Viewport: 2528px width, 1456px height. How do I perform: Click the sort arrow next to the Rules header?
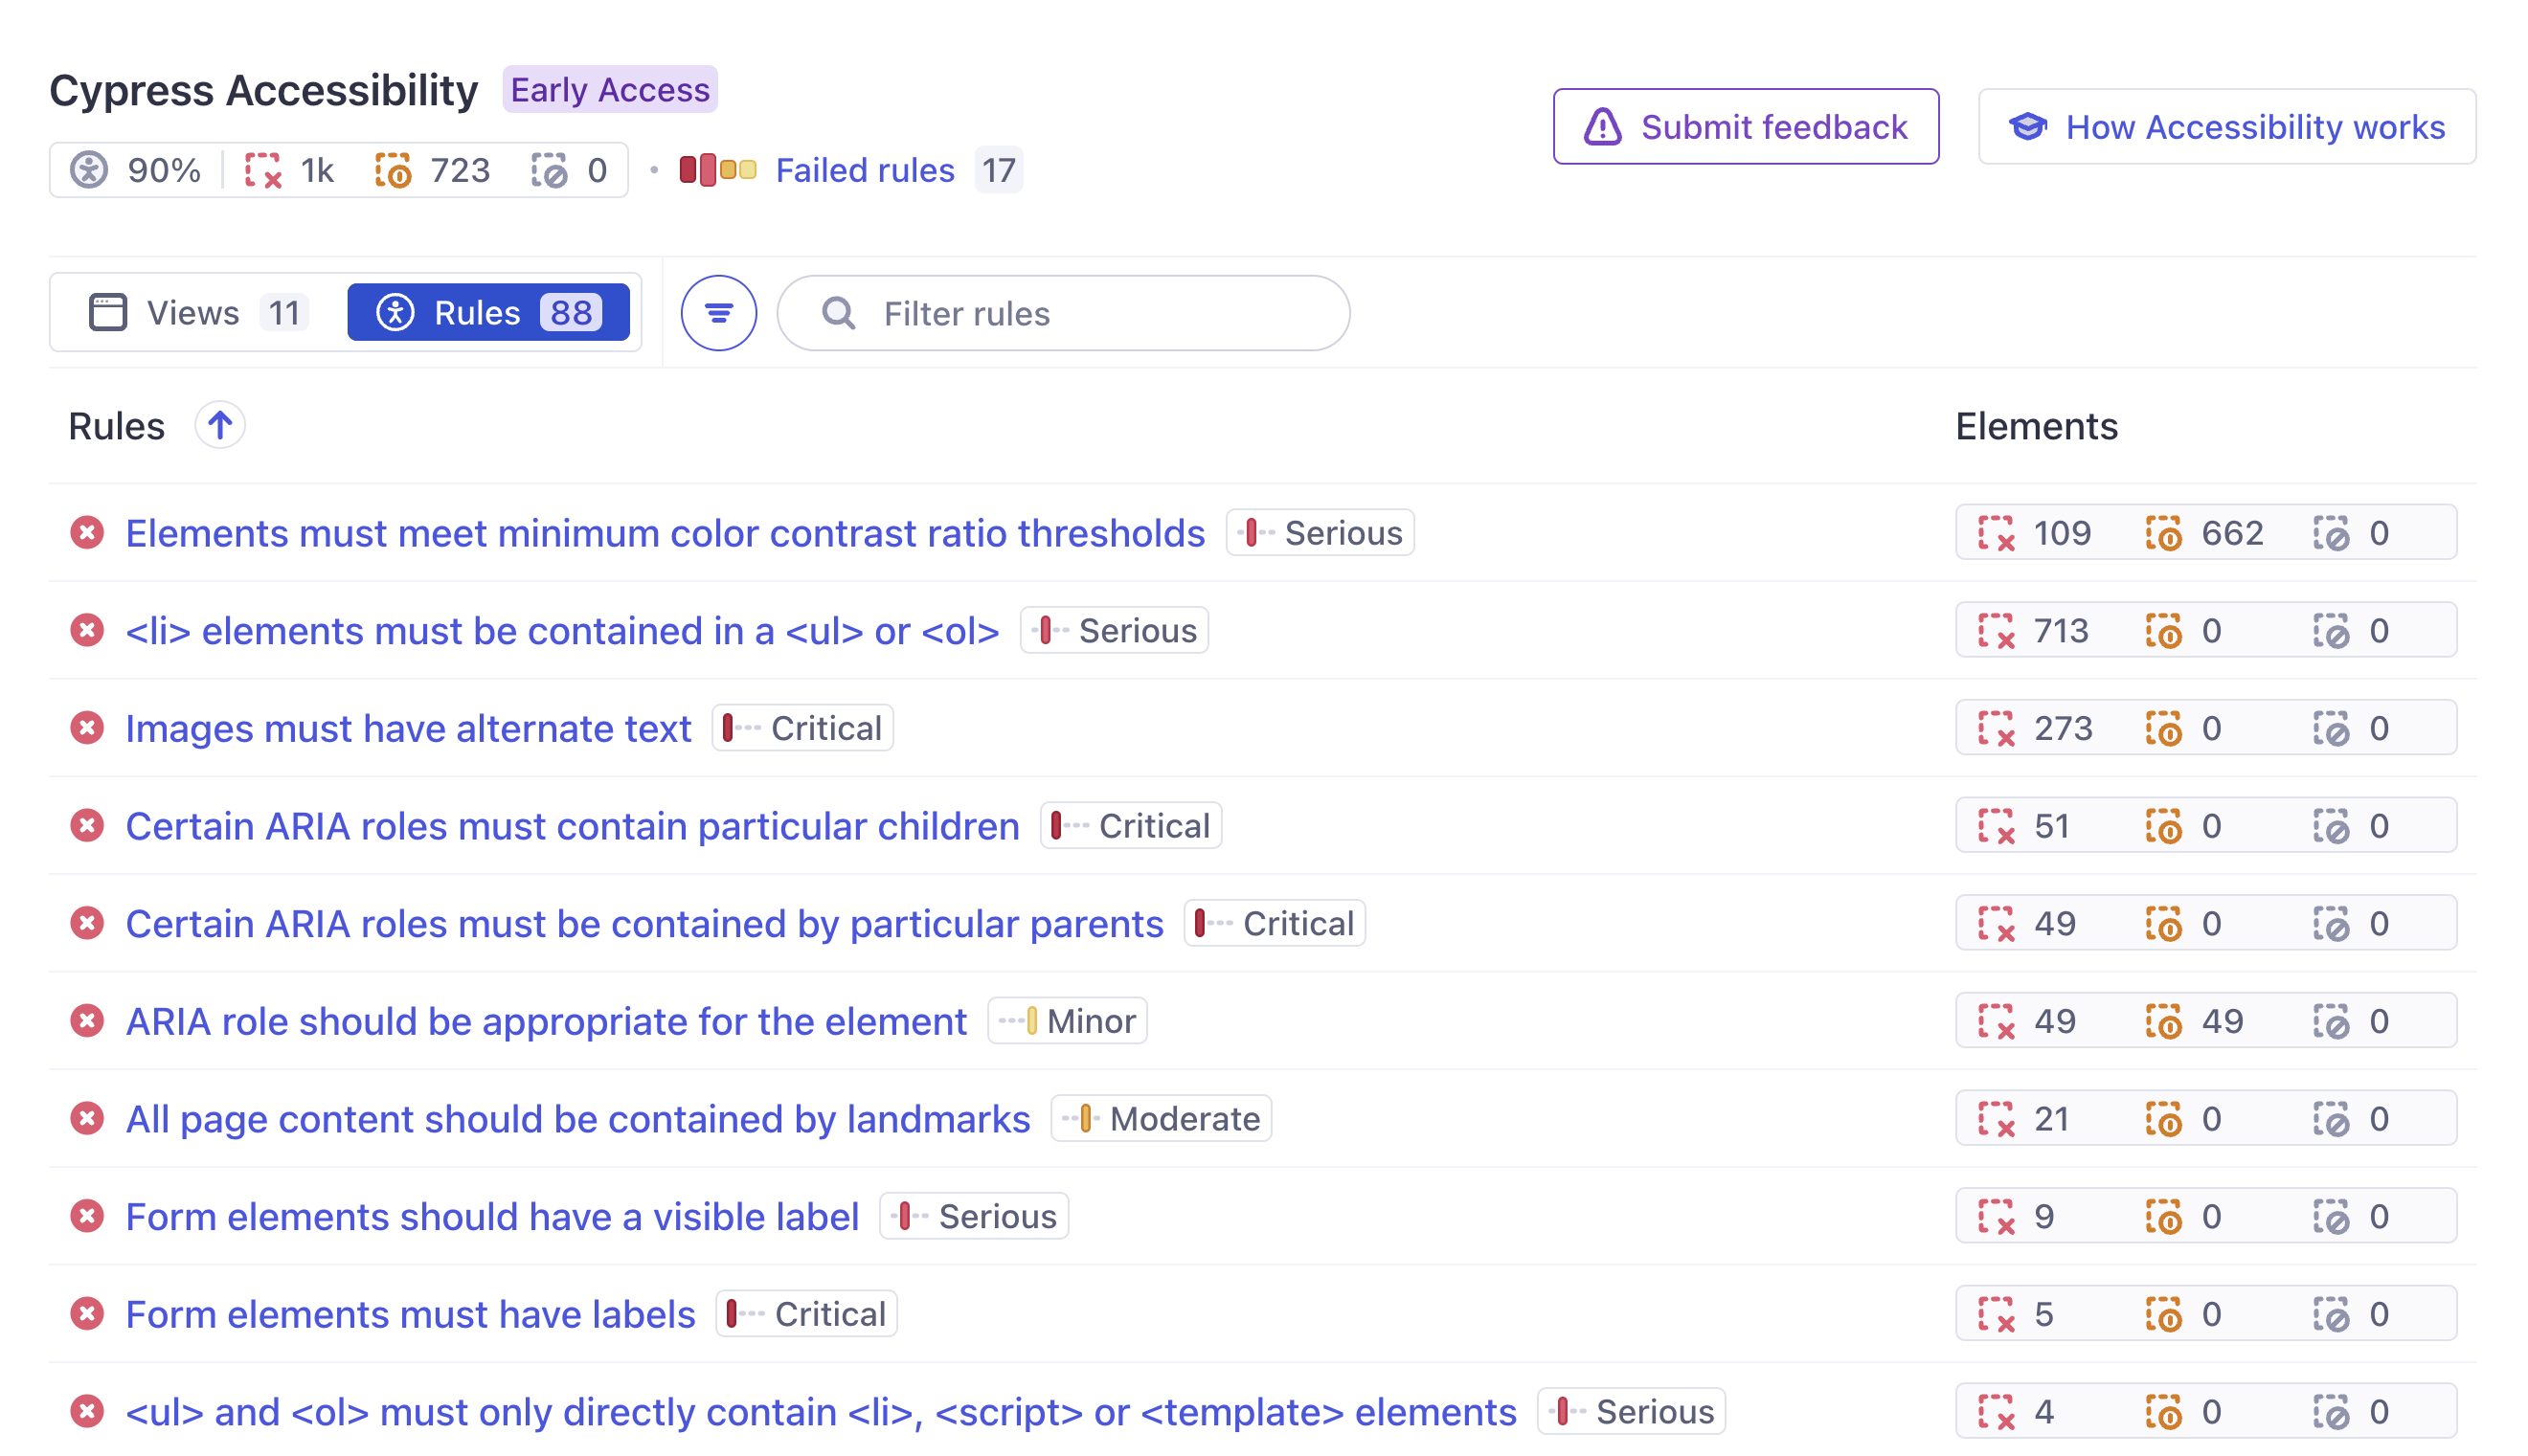tap(219, 425)
